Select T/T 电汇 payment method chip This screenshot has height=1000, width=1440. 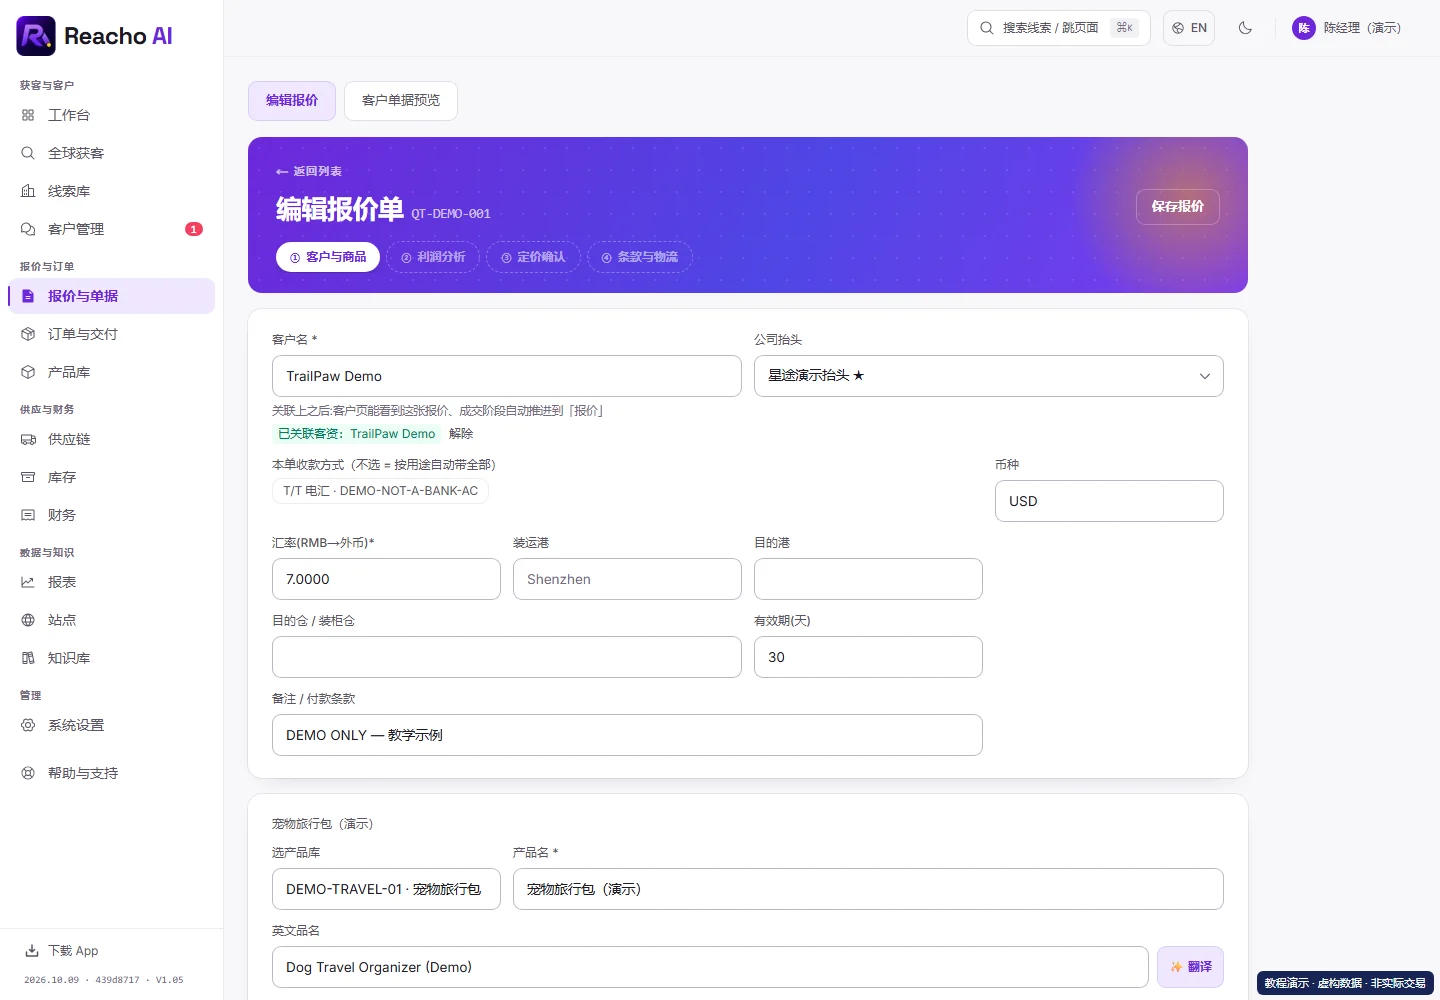pyautogui.click(x=380, y=491)
